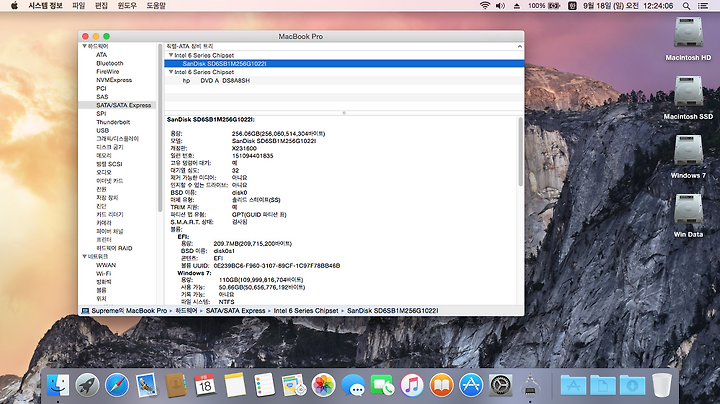Open 시스템 정보 application menu
Image resolution: width=720 pixels, height=404 pixels.
pyautogui.click(x=45, y=6)
